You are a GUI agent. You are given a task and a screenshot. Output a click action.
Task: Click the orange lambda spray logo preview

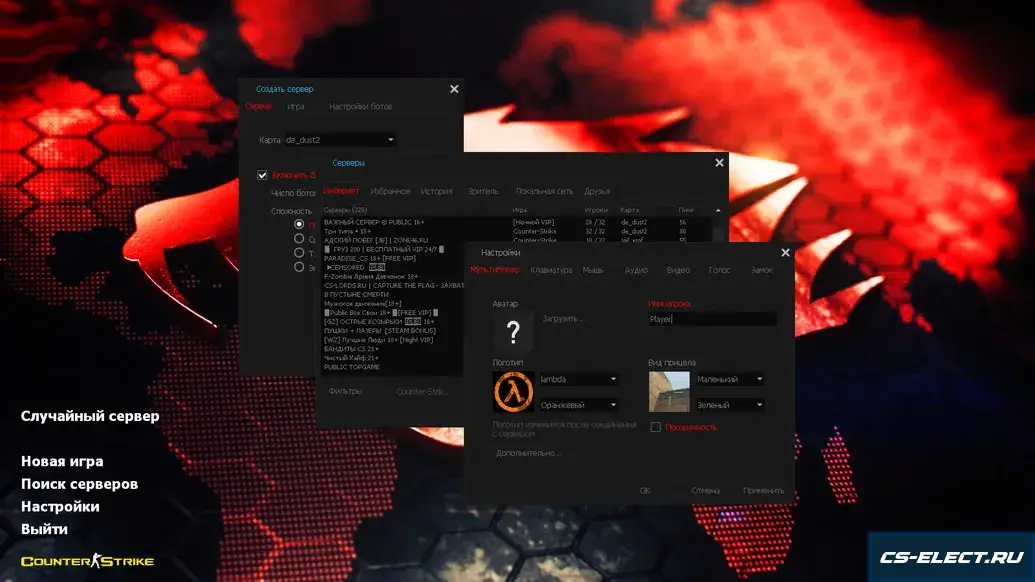(513, 391)
